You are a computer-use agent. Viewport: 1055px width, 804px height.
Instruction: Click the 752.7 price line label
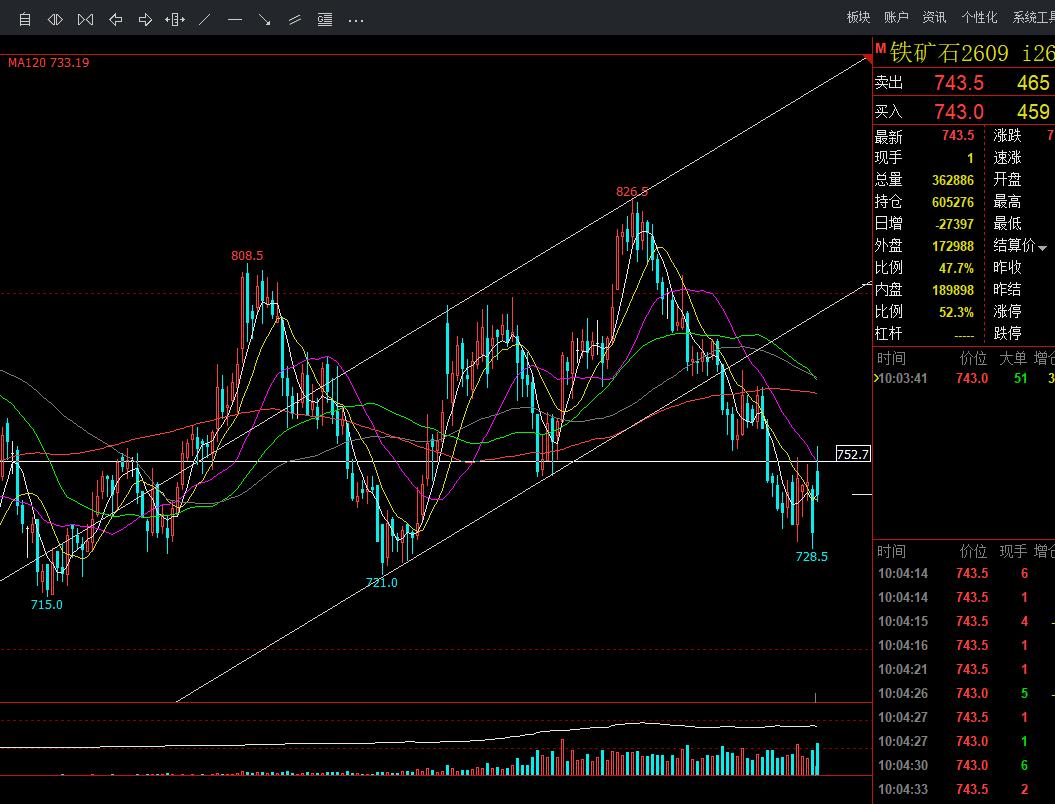click(852, 454)
